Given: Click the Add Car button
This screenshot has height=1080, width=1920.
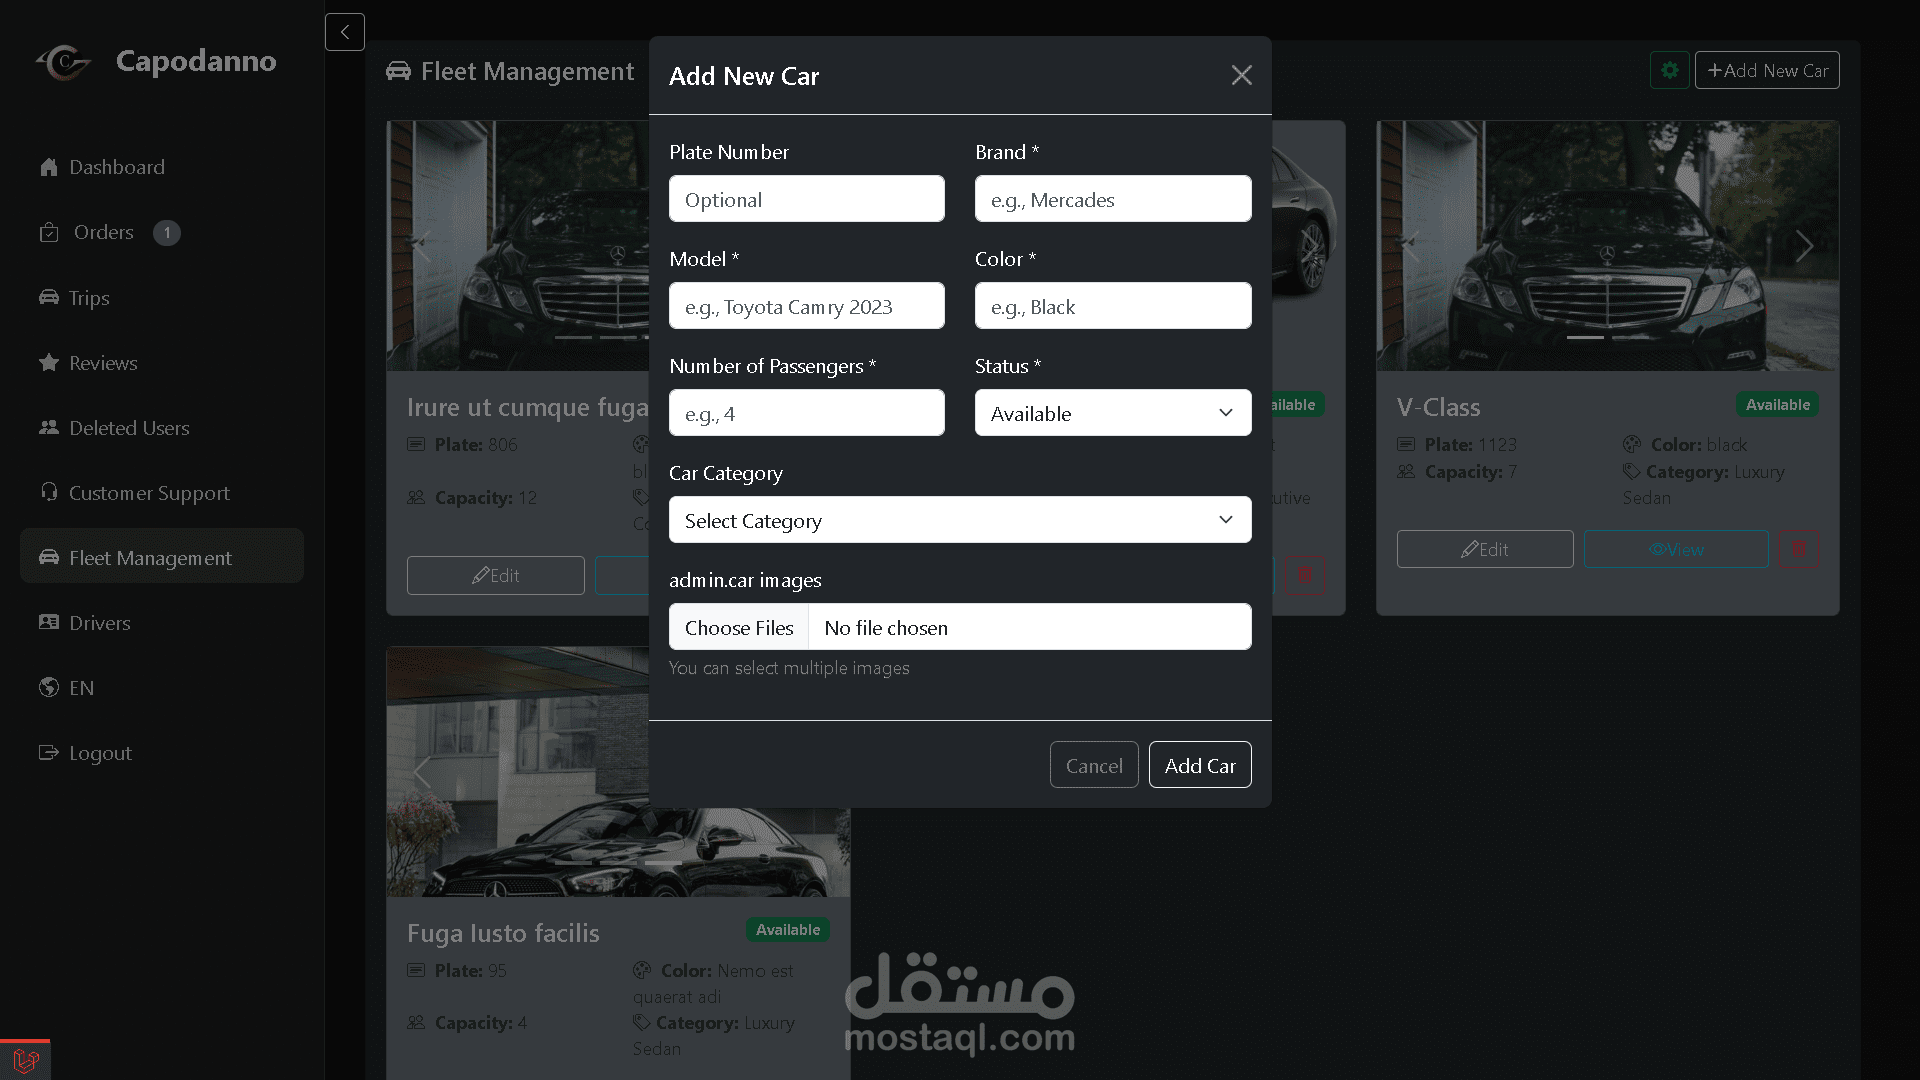Looking at the screenshot, I should click(1199, 765).
